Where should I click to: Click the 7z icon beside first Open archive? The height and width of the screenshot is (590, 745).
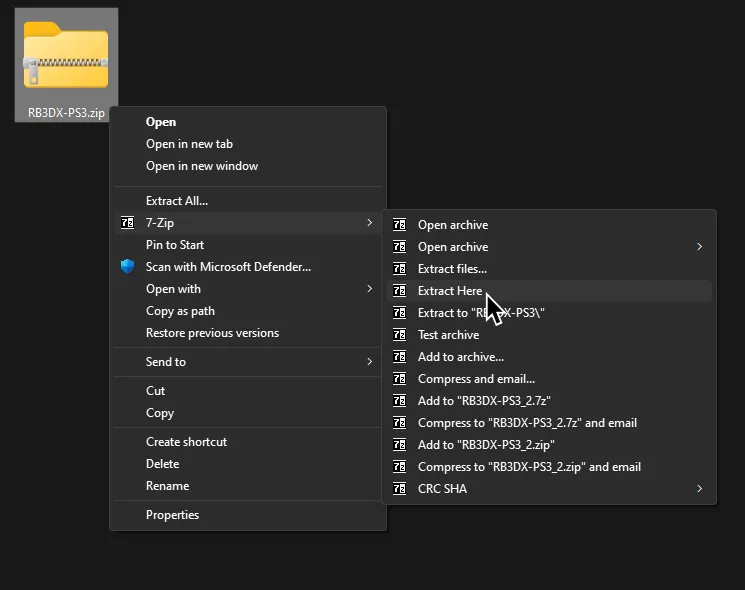click(400, 224)
